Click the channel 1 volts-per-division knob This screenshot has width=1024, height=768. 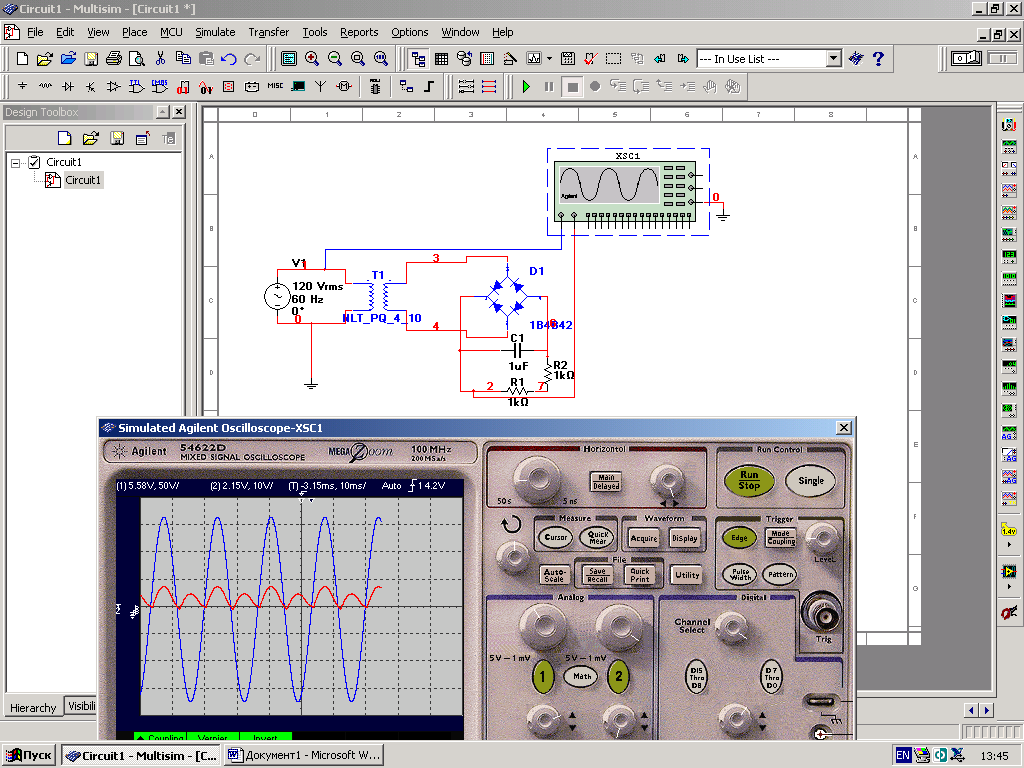tap(541, 626)
